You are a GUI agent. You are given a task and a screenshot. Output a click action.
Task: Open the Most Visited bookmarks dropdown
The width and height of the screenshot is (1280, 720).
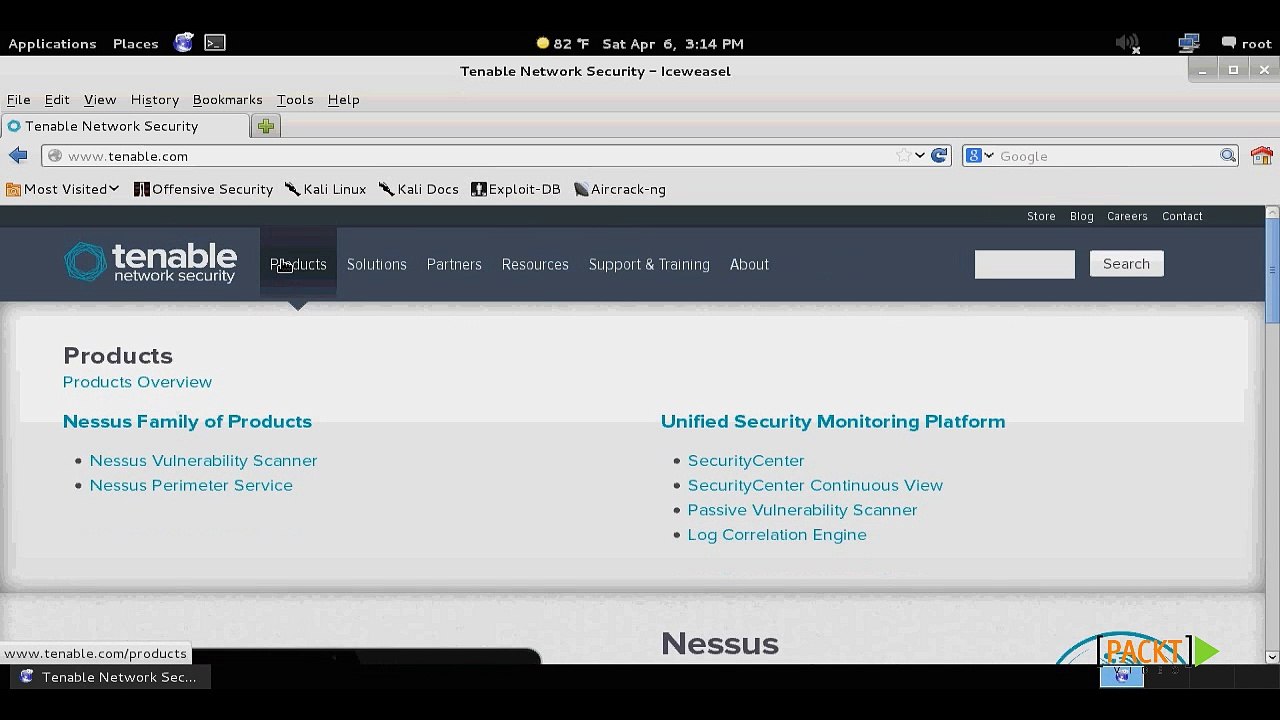(63, 189)
